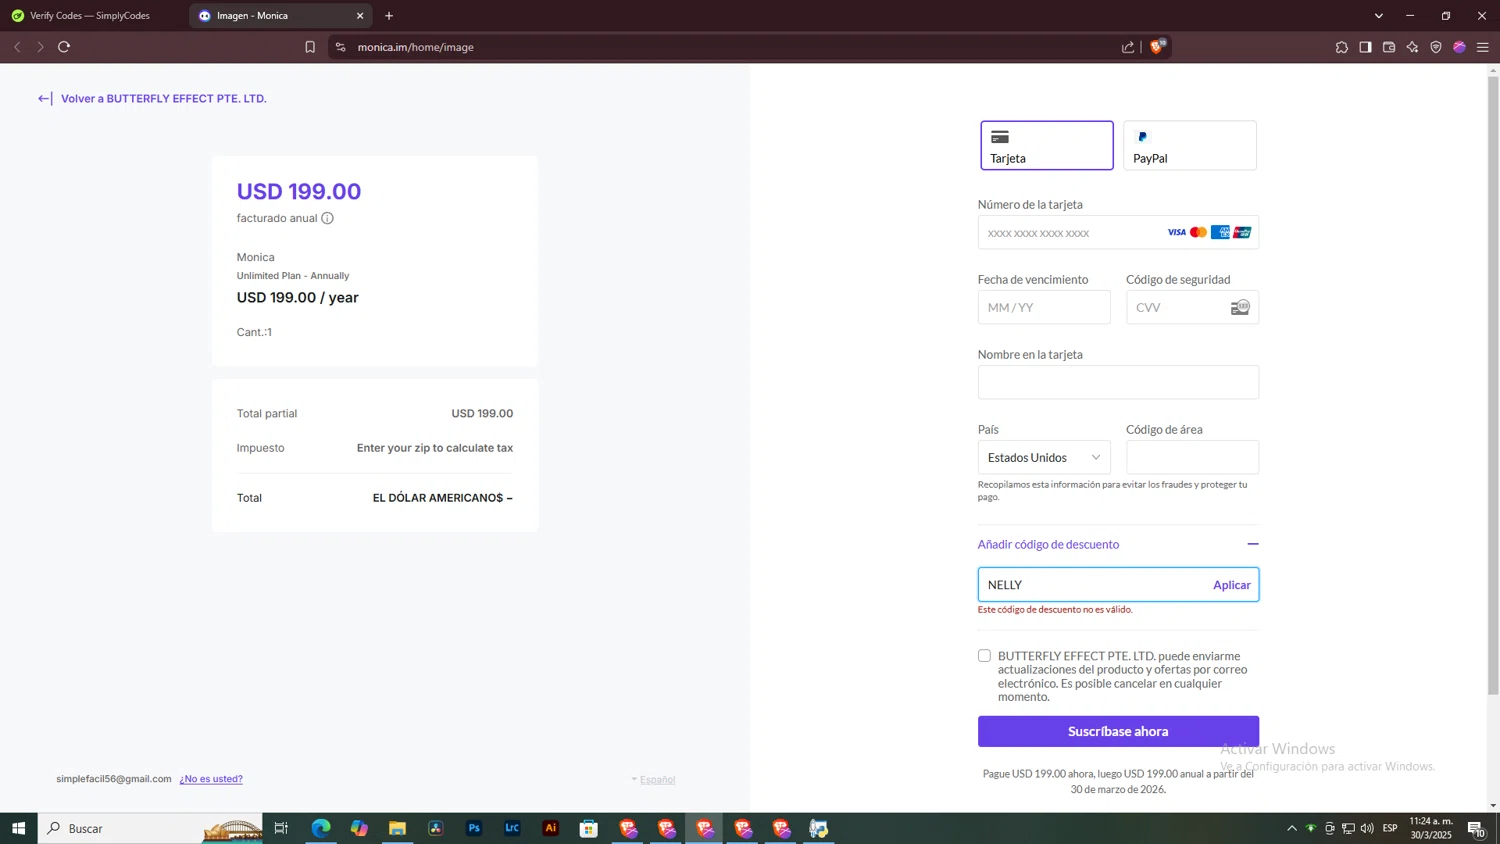This screenshot has width=1500, height=844.
Task: Click the site information icon in address bar
Action: point(340,47)
